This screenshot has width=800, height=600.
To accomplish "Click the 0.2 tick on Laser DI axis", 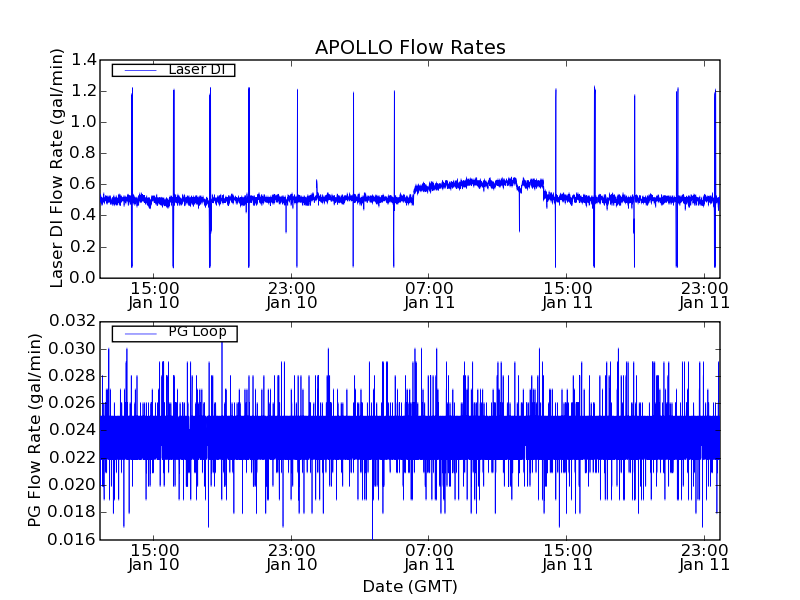I will [84, 247].
